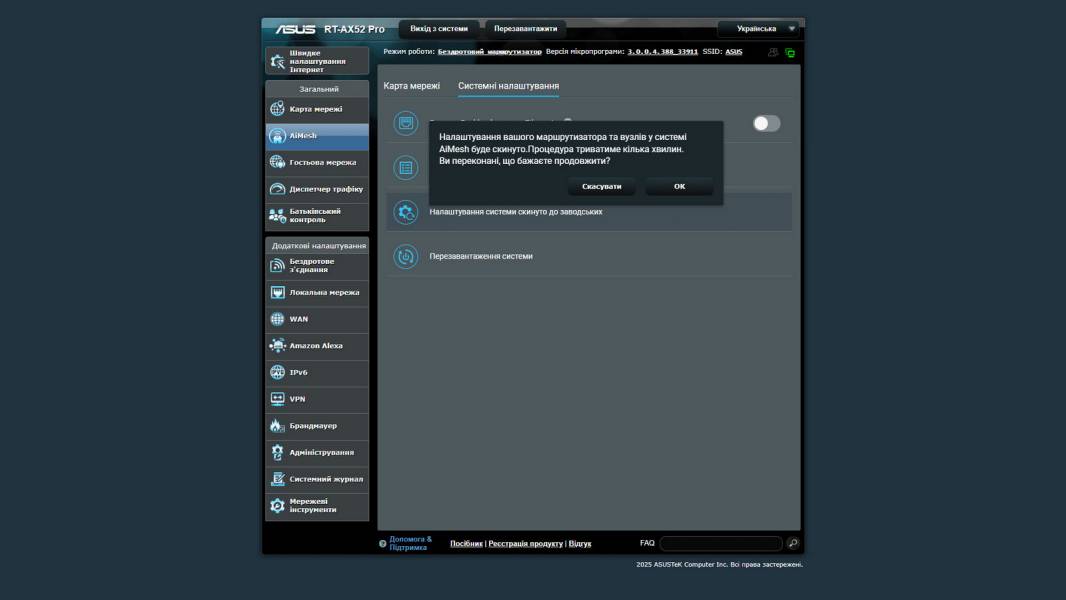Open Батьківський контроль icon
This screenshot has width=1066, height=600.
point(277,215)
